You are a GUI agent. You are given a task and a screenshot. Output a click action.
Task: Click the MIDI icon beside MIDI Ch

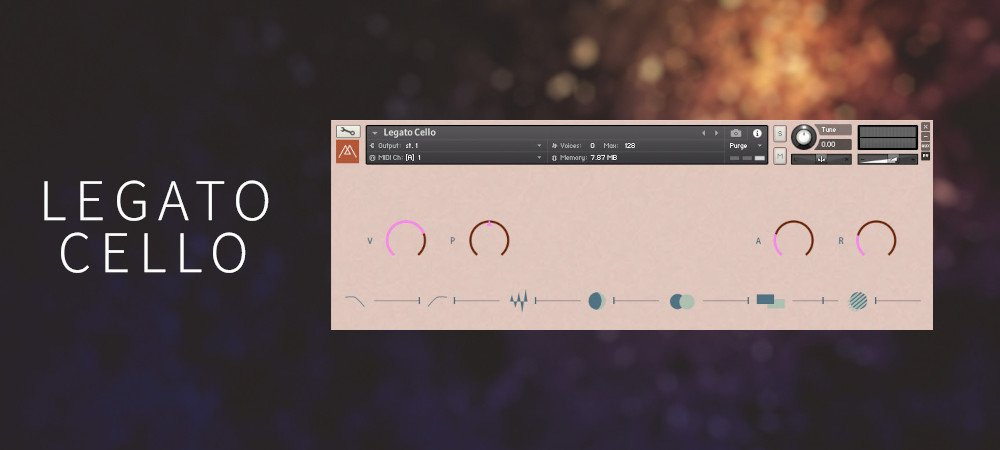tap(372, 157)
